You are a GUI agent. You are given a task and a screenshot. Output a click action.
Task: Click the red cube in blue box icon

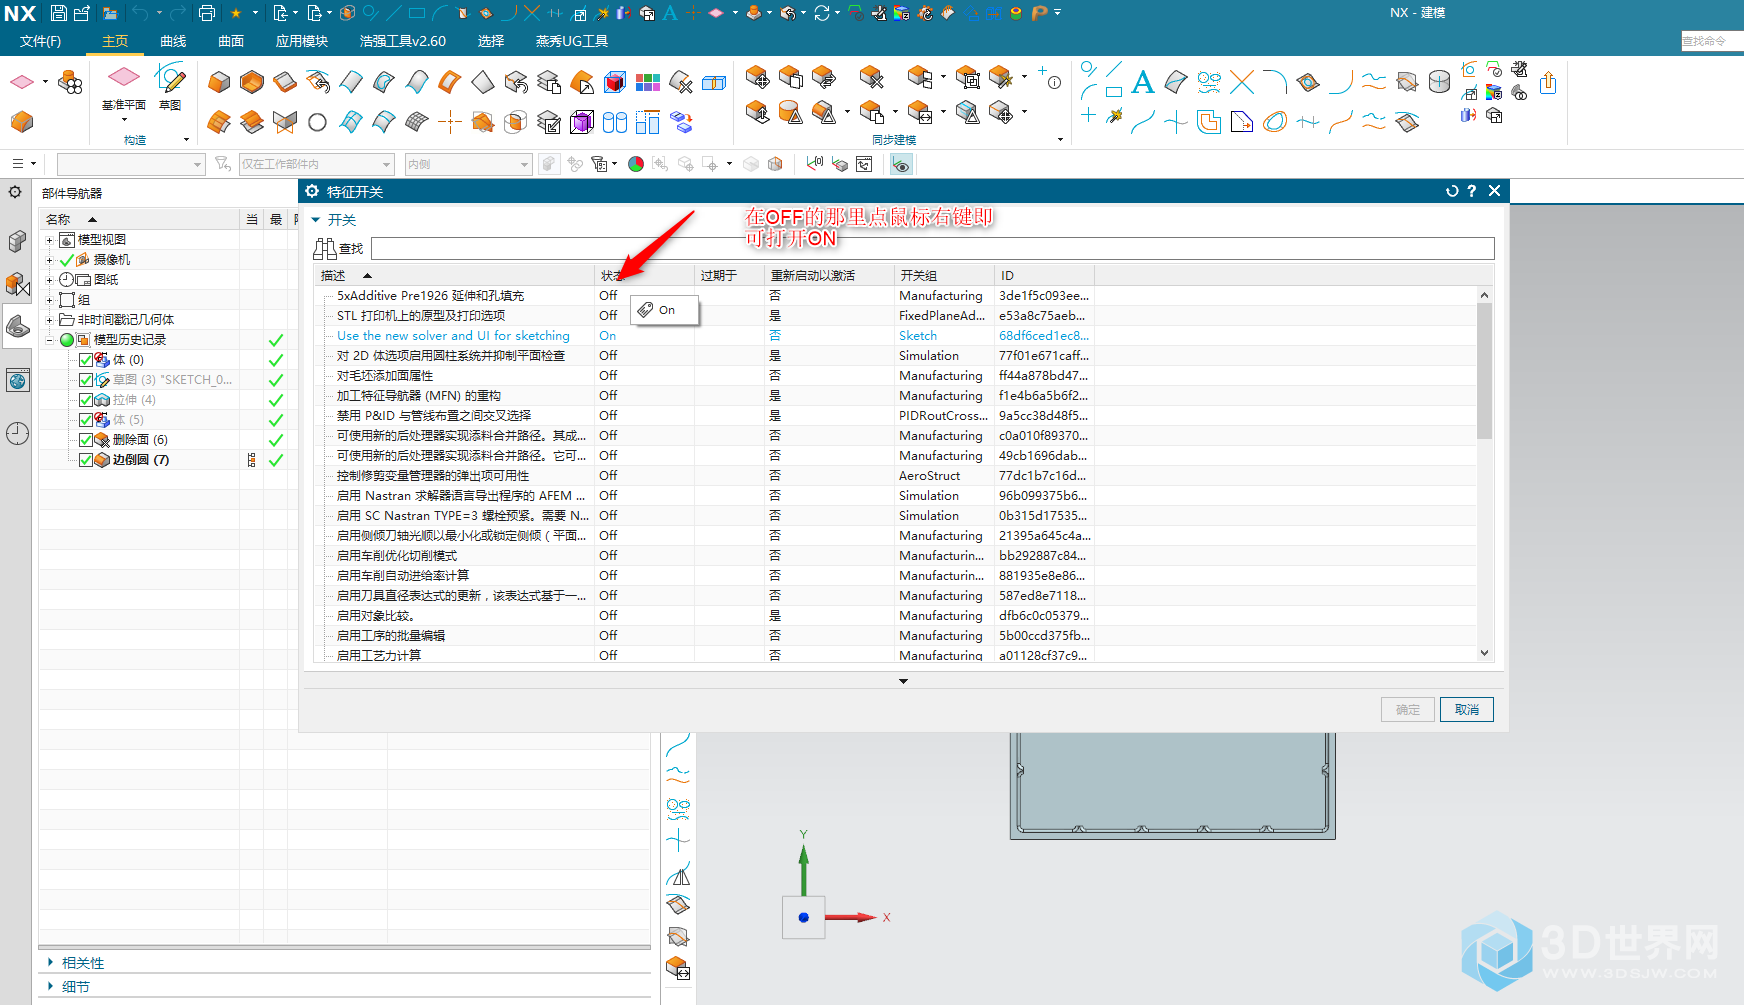click(x=615, y=82)
